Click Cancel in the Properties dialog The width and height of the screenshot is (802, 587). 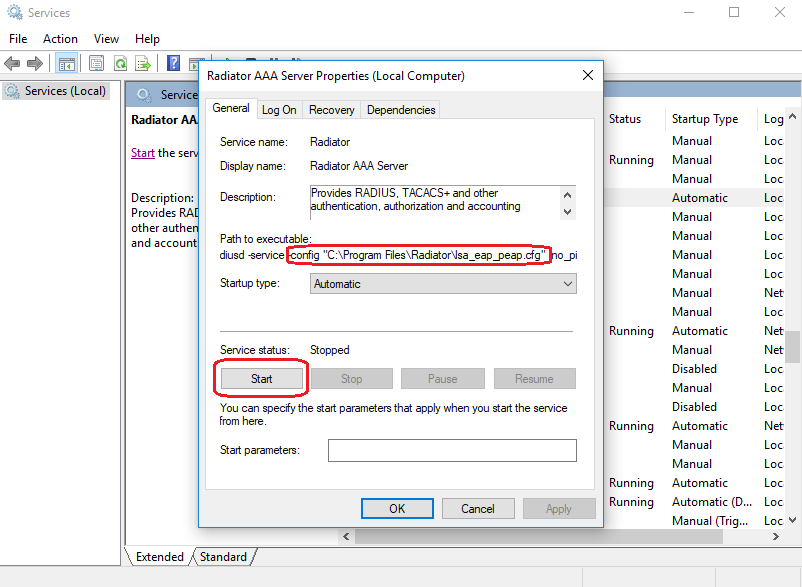tap(478, 509)
